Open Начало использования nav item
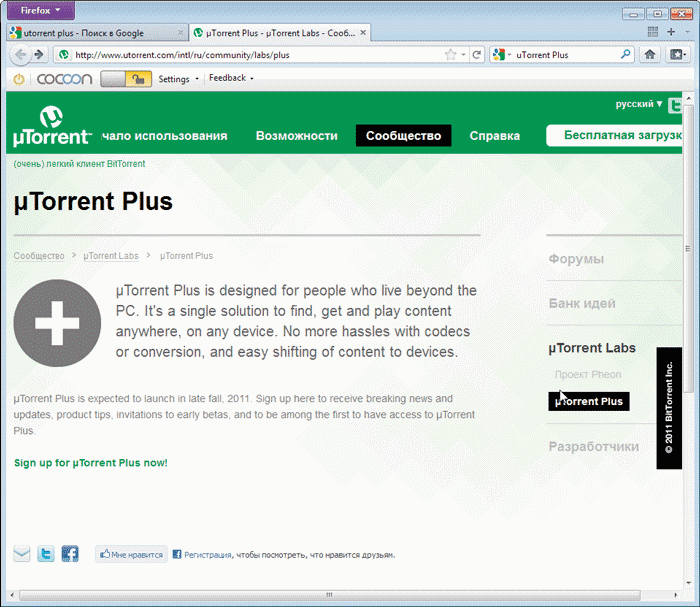This screenshot has width=700, height=607. 164,136
